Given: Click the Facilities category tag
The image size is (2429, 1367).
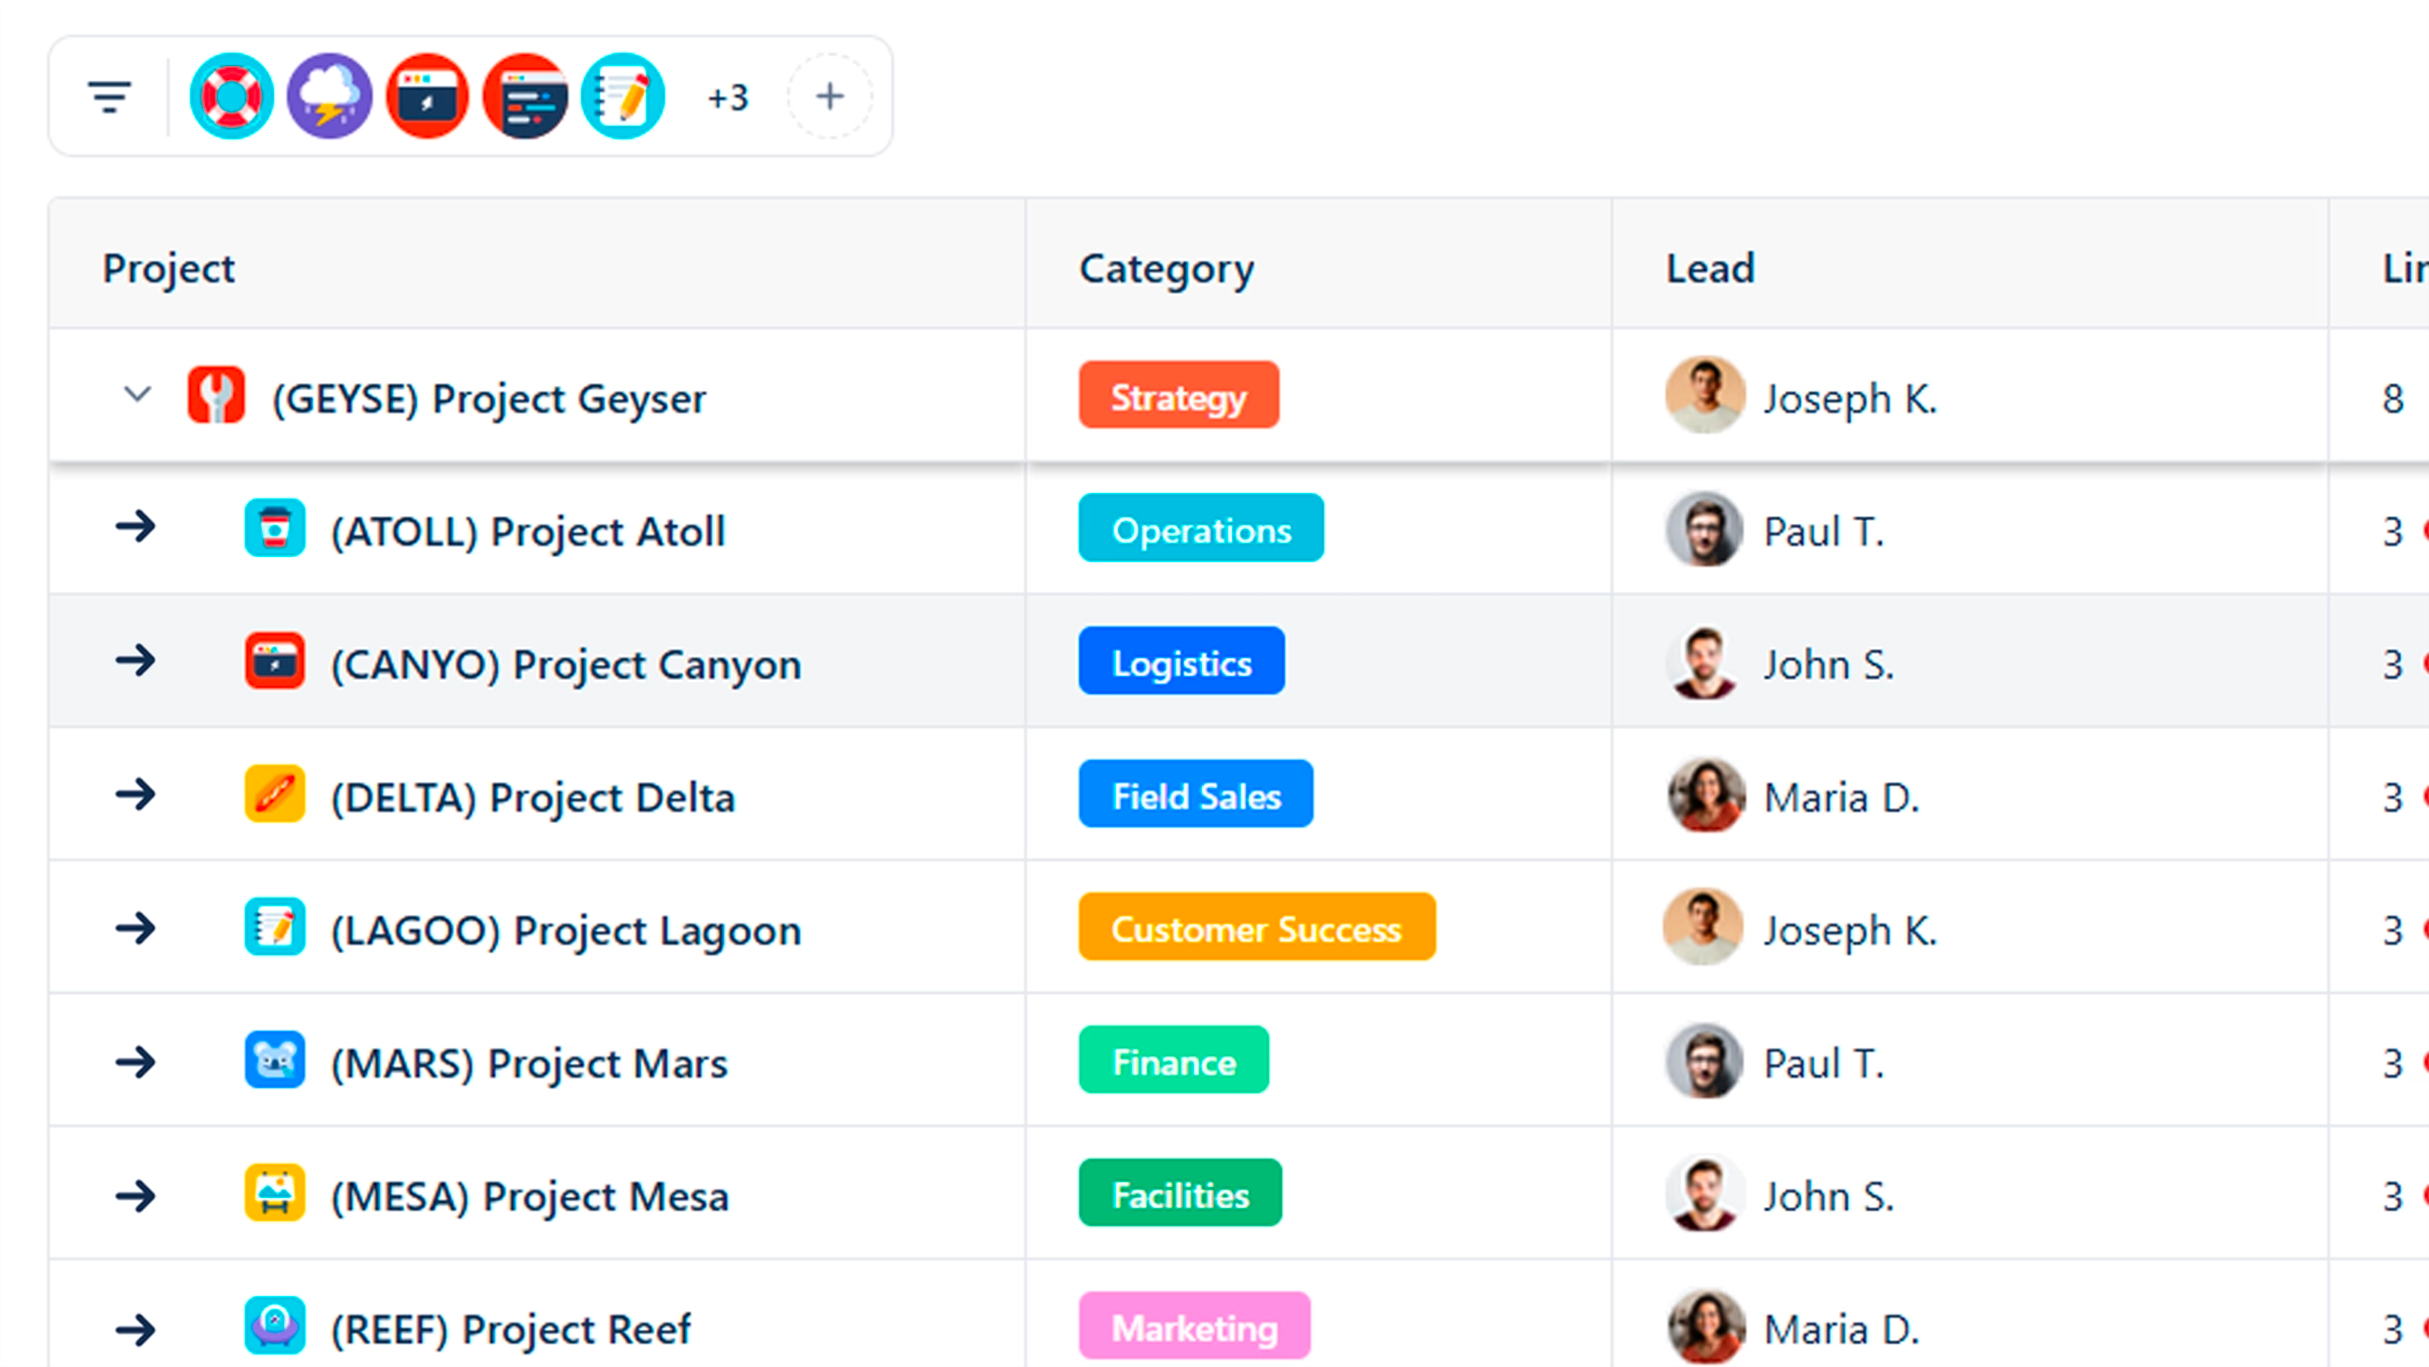Looking at the screenshot, I should pos(1180,1194).
